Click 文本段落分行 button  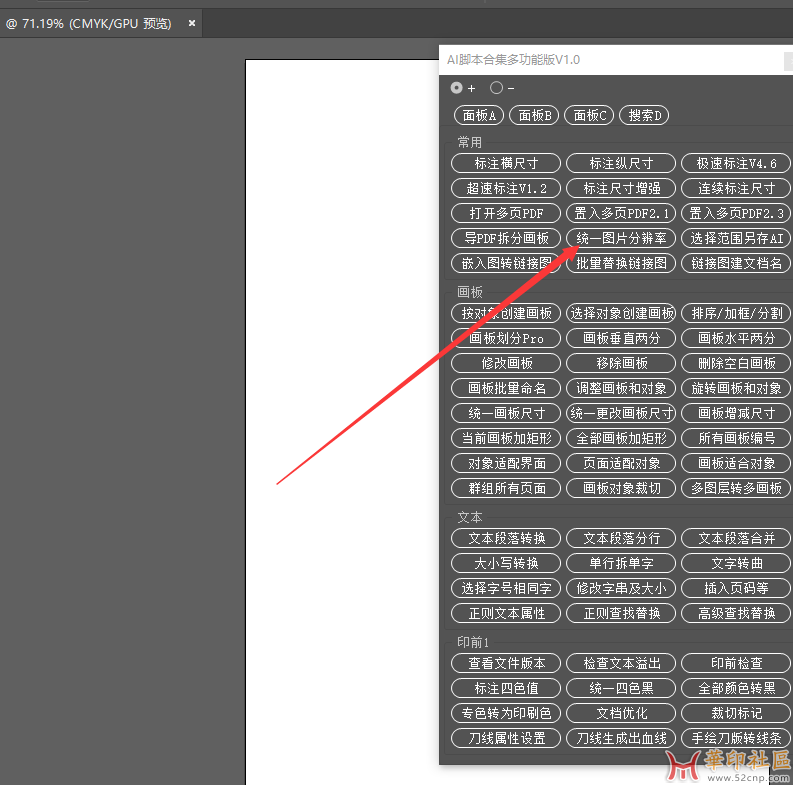[x=621, y=538]
